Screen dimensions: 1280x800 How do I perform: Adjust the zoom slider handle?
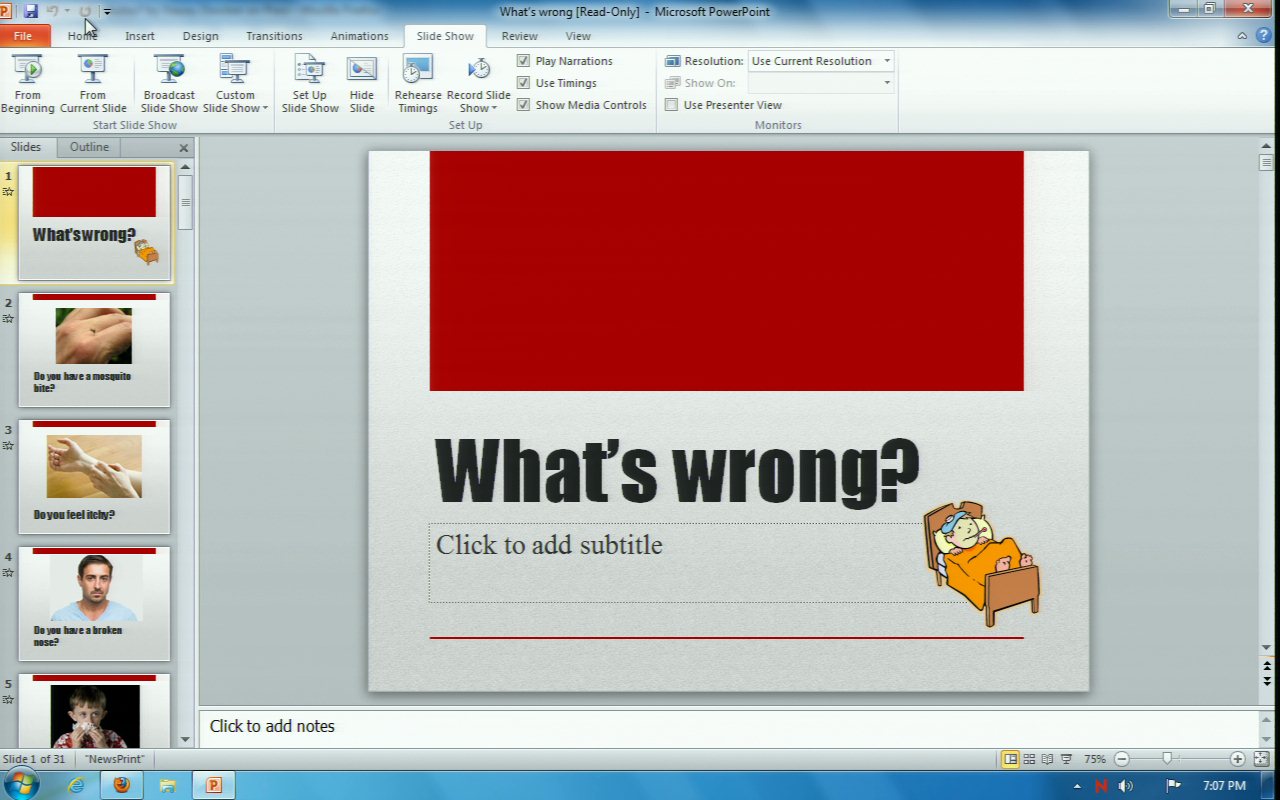[x=1167, y=759]
